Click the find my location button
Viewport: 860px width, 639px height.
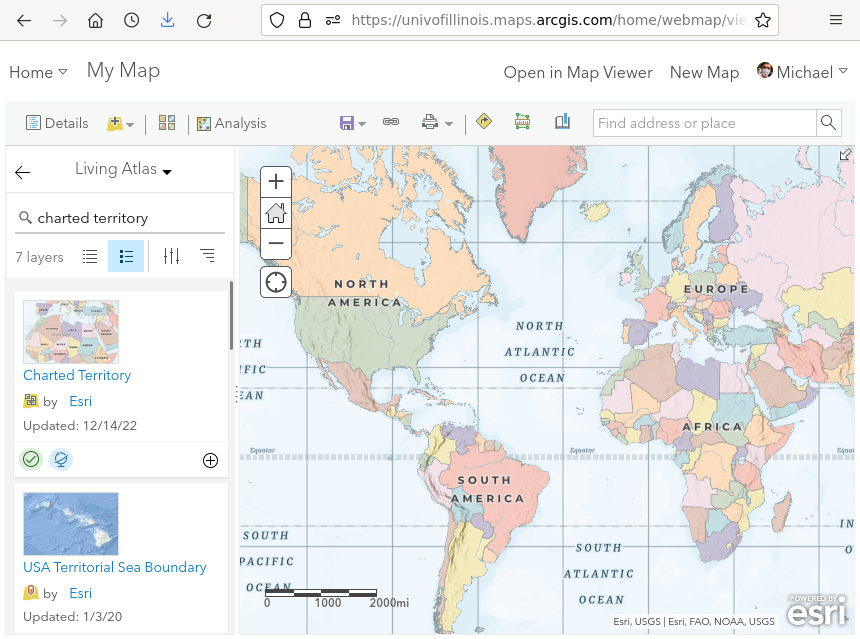[x=276, y=282]
